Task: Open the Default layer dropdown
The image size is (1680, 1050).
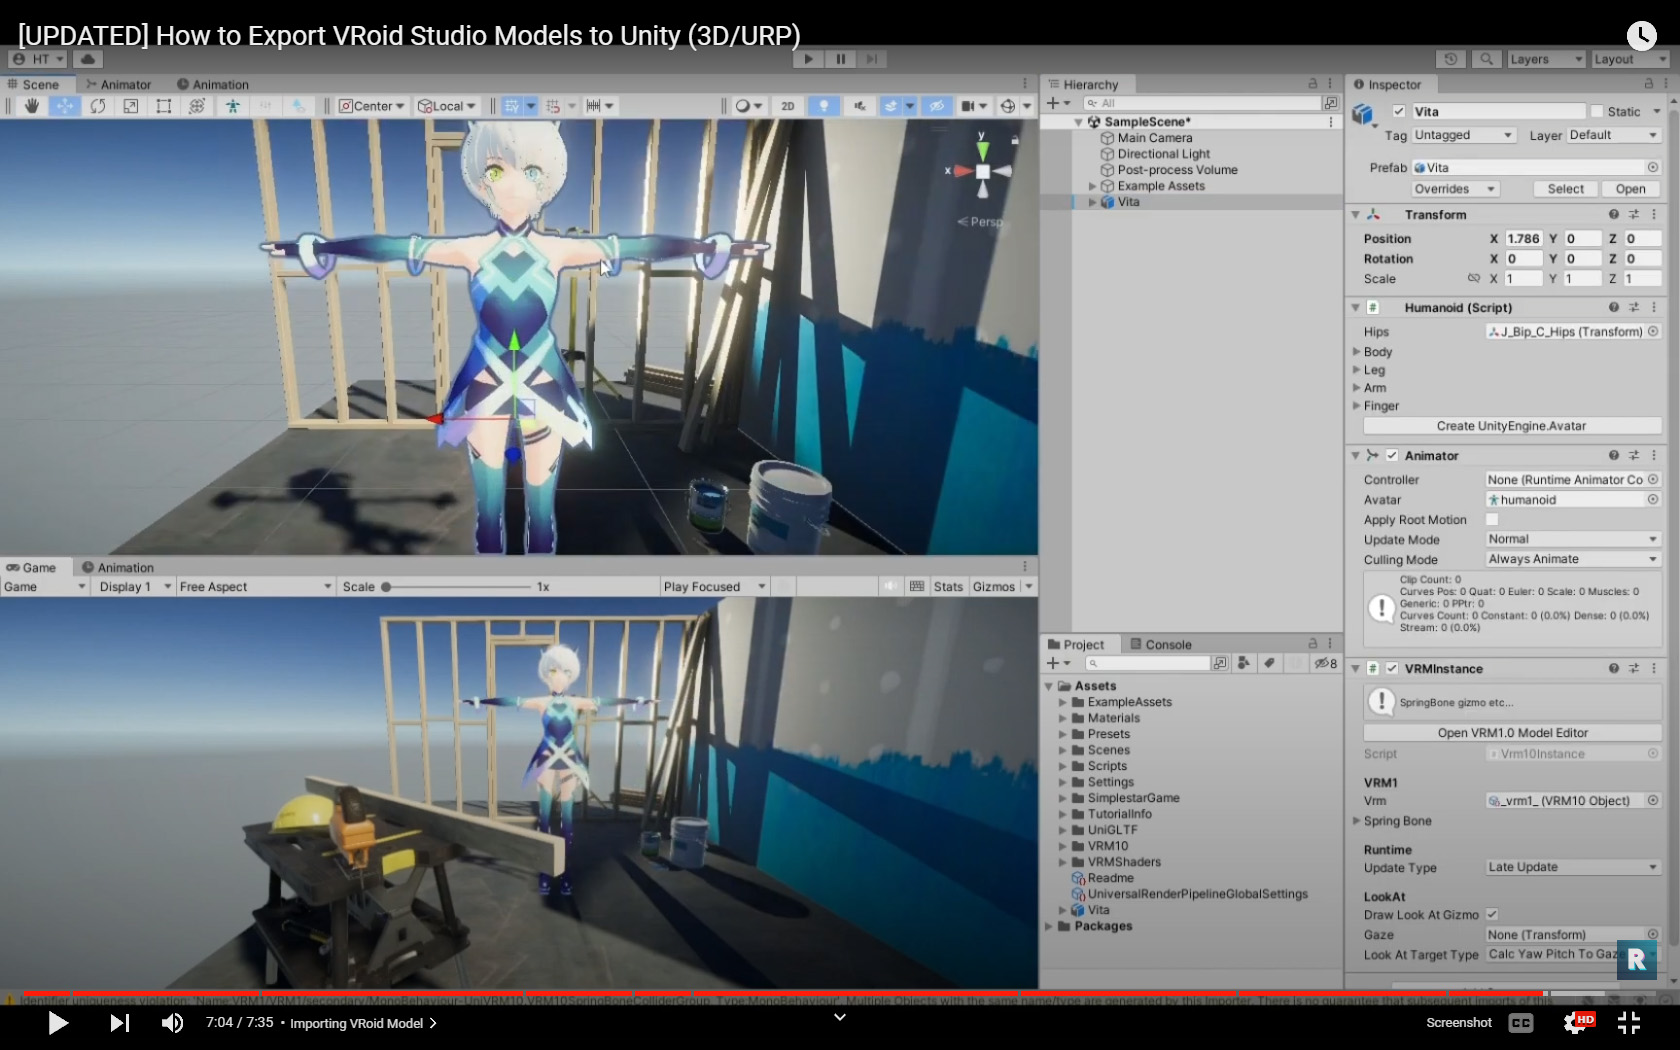Action: pyautogui.click(x=1613, y=135)
